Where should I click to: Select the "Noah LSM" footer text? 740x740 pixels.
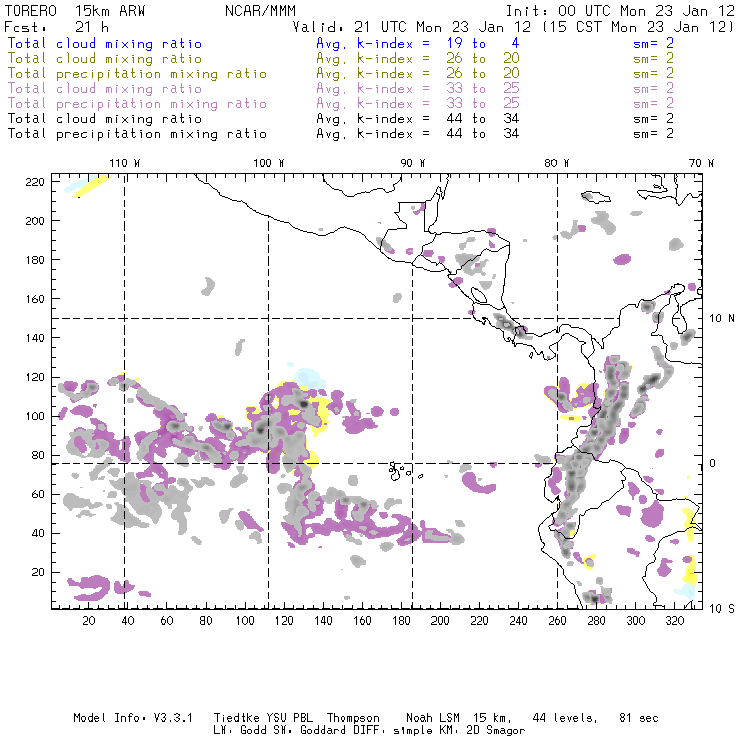(433, 718)
